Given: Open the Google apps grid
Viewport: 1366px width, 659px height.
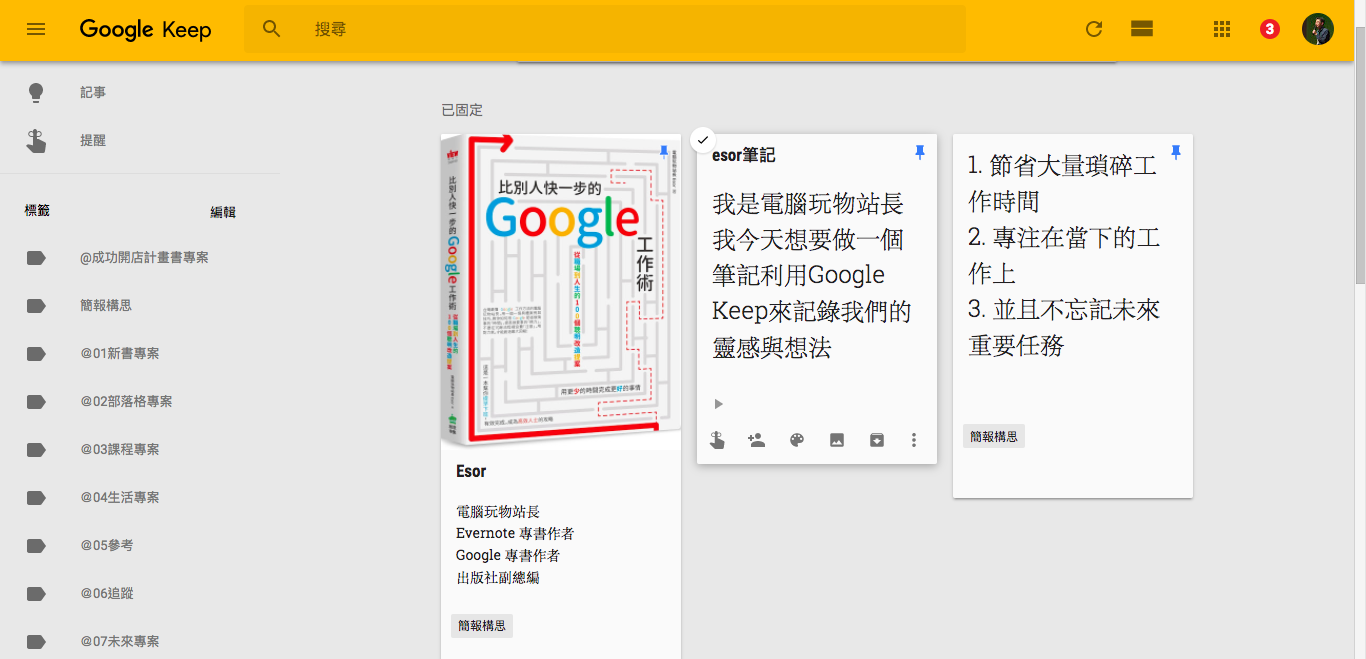Looking at the screenshot, I should click(1221, 29).
